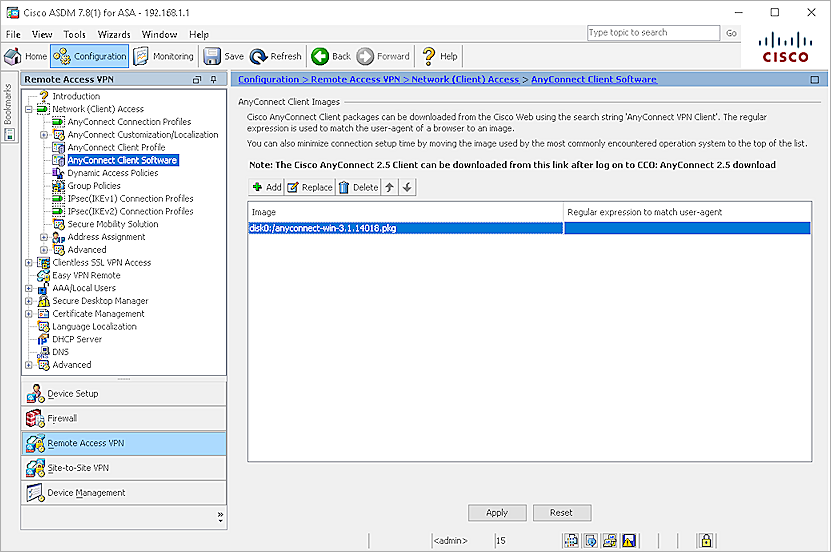Move image down with the down arrow
831x552 pixels.
pyautogui.click(x=407, y=187)
